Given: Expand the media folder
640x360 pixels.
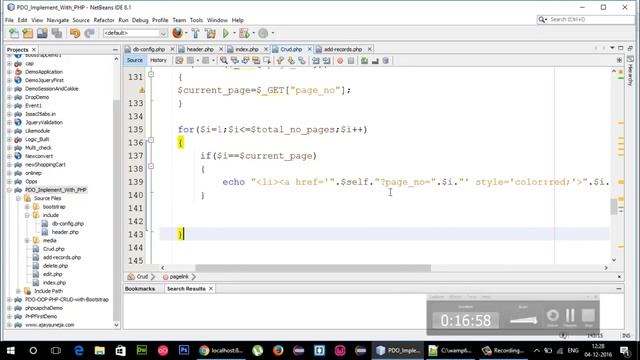Looking at the screenshot, I should [27, 240].
